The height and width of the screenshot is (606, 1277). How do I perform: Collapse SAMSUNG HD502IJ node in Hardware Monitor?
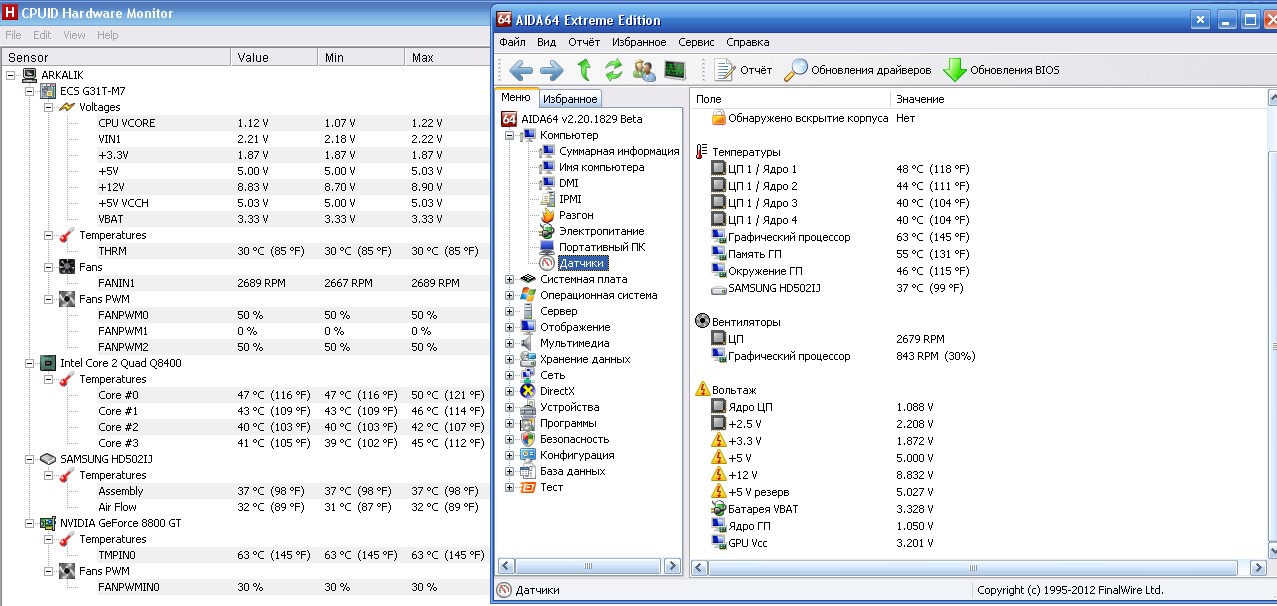tap(30, 459)
